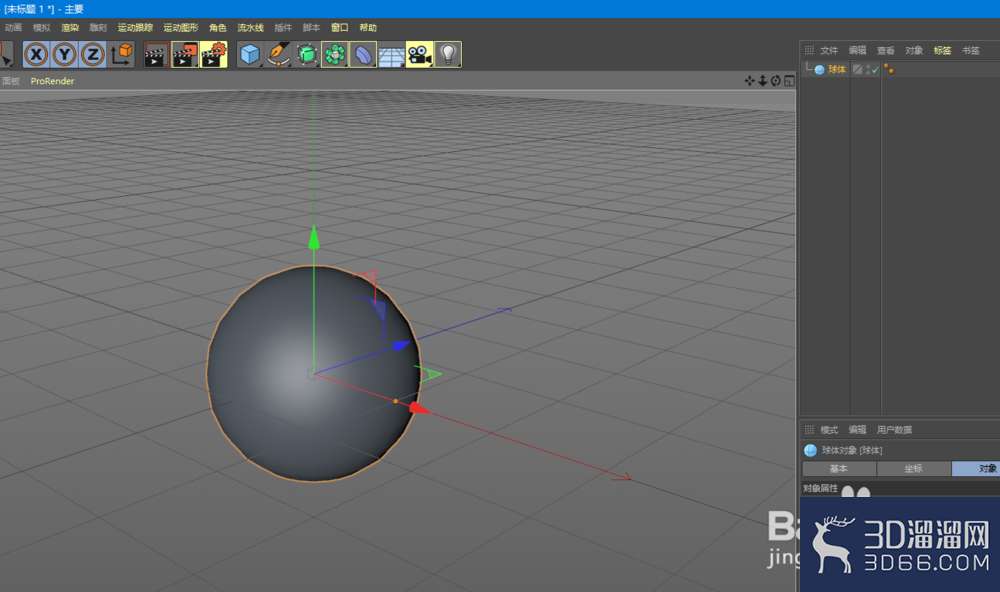This screenshot has height=592, width=1000.
Task: Switch the coordinate system cube-axis icon
Action: coord(121,55)
